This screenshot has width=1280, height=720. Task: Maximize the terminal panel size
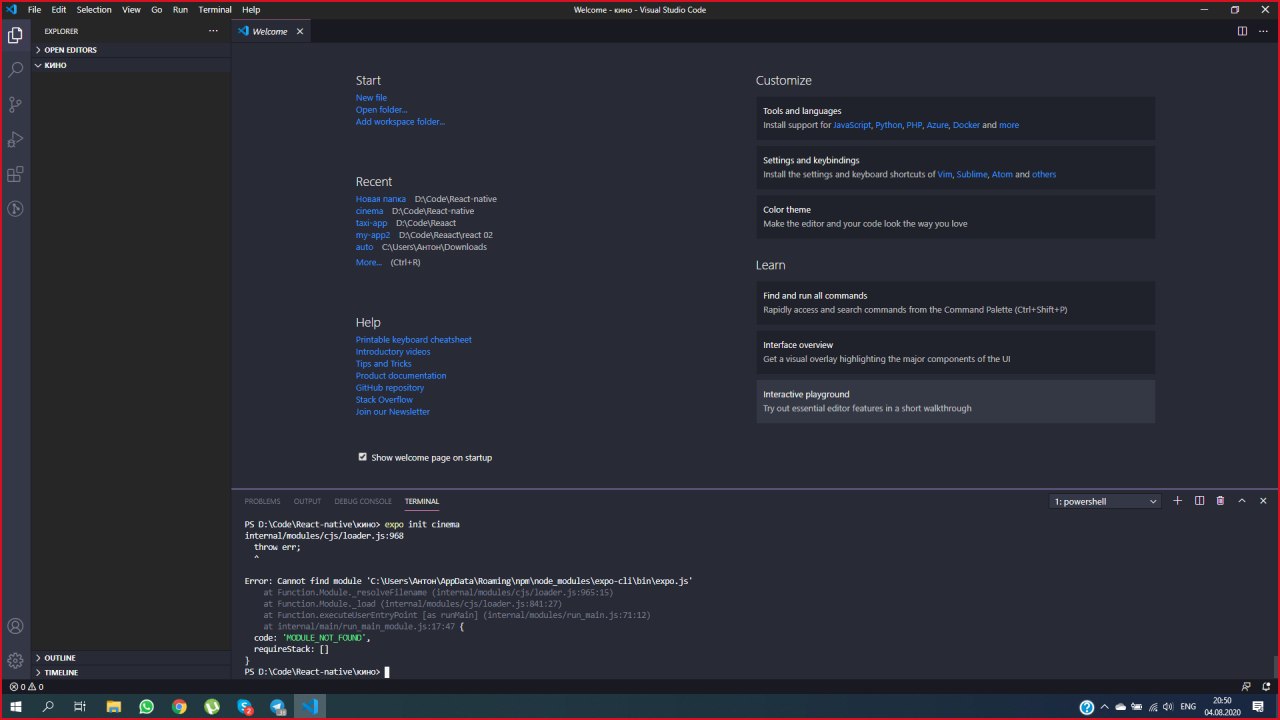pyautogui.click(x=1242, y=501)
